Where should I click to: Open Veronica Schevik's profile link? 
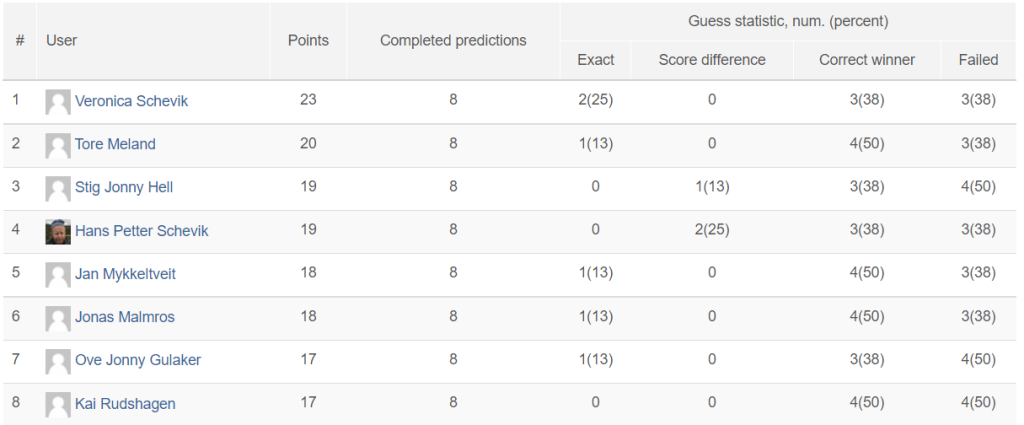point(131,101)
